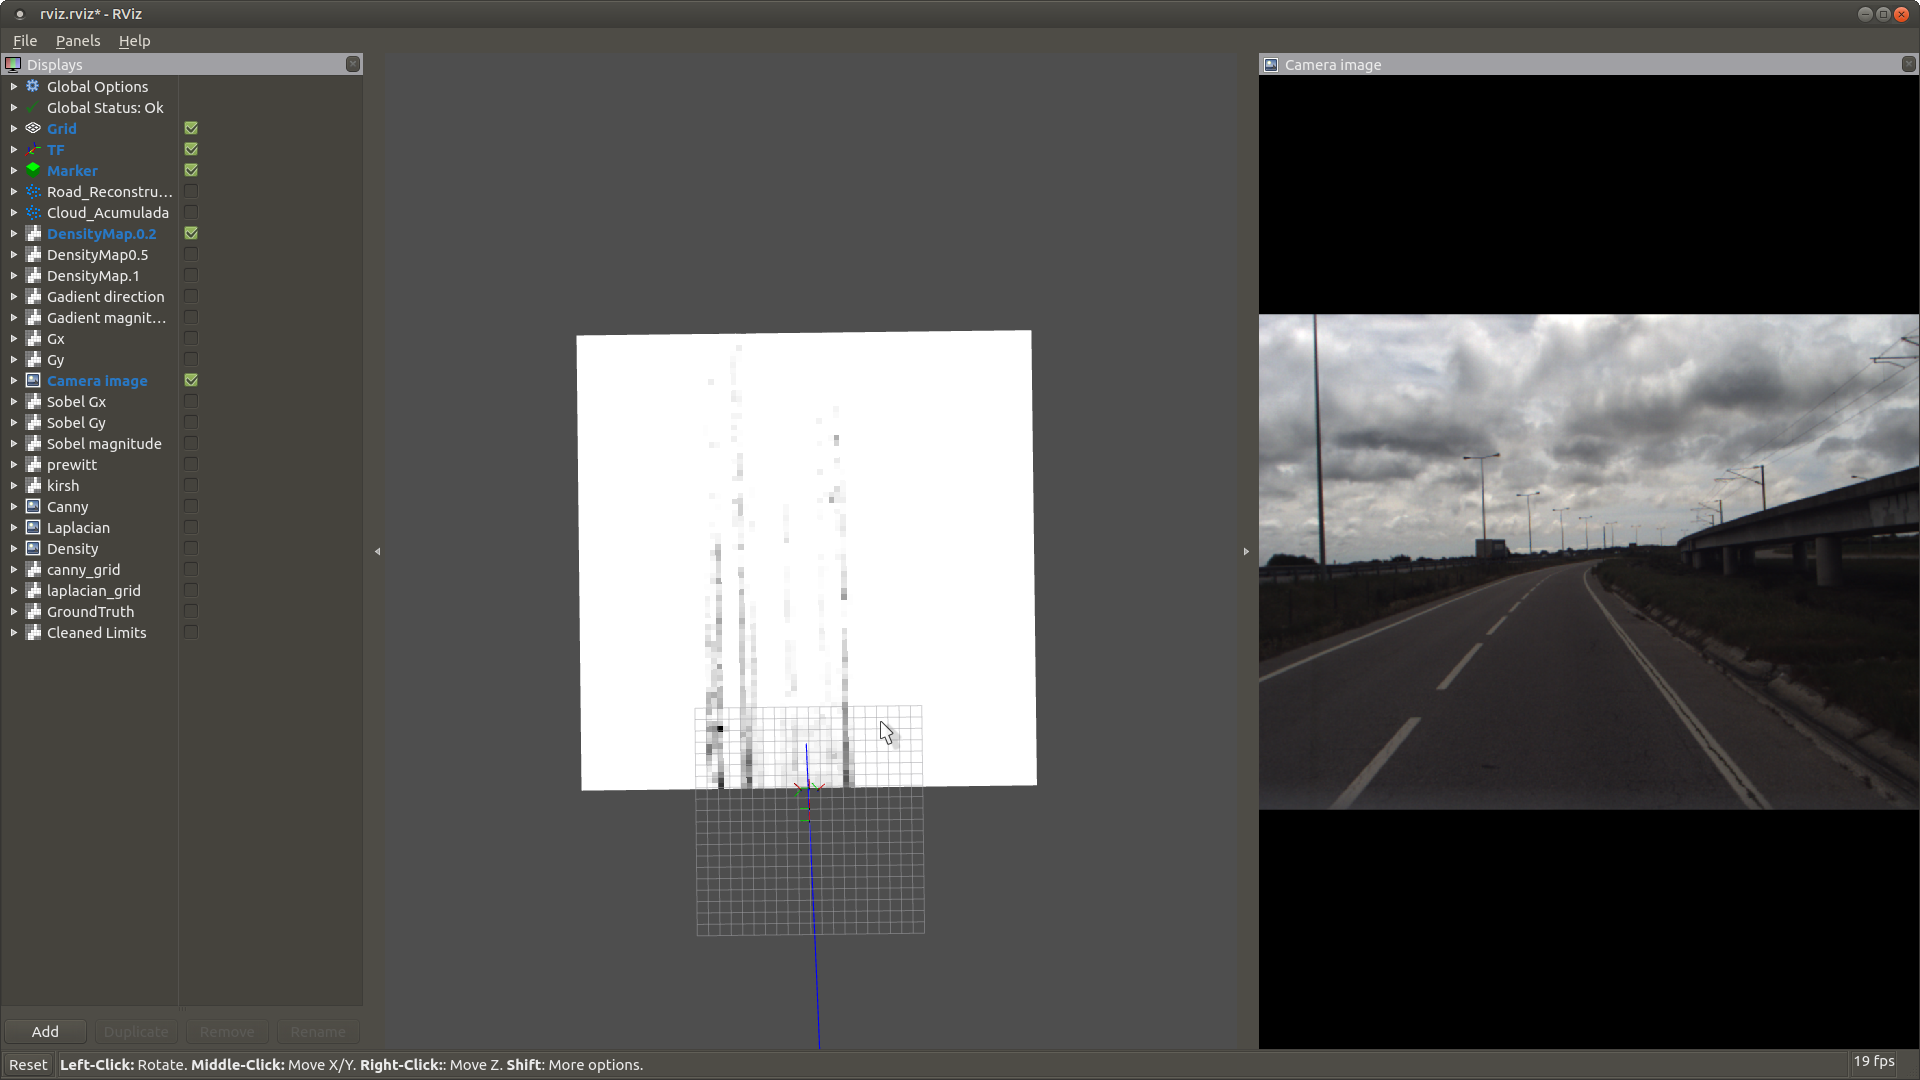Expand the Global Options tree item
The height and width of the screenshot is (1080, 1920).
[x=14, y=87]
